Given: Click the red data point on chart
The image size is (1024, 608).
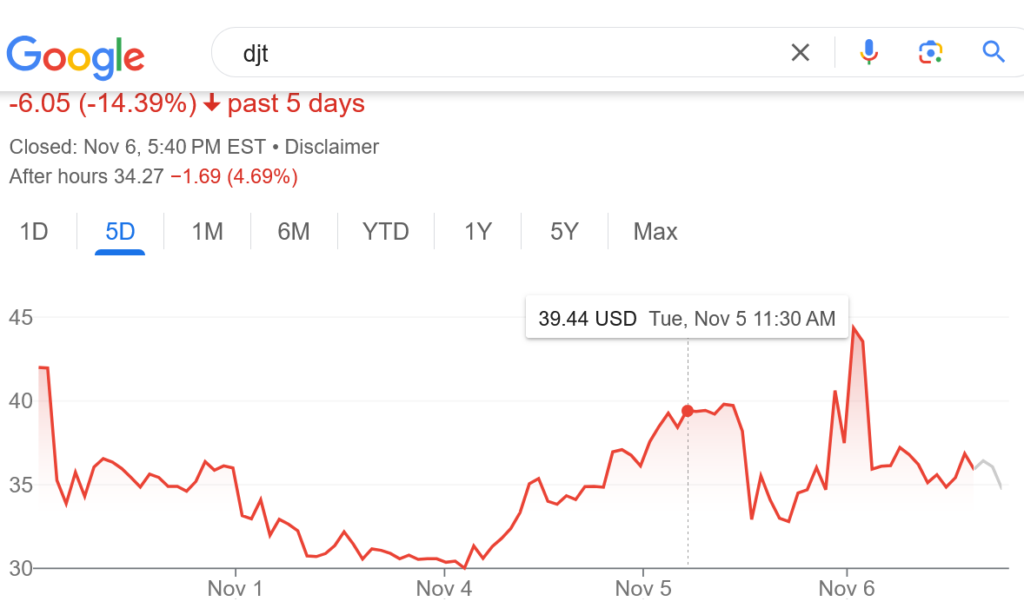Looking at the screenshot, I should point(687,411).
